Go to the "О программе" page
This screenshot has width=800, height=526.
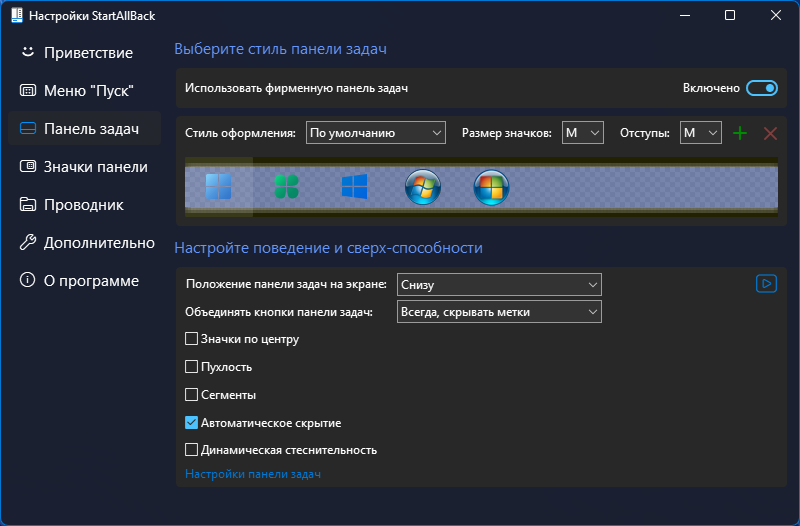pos(90,281)
